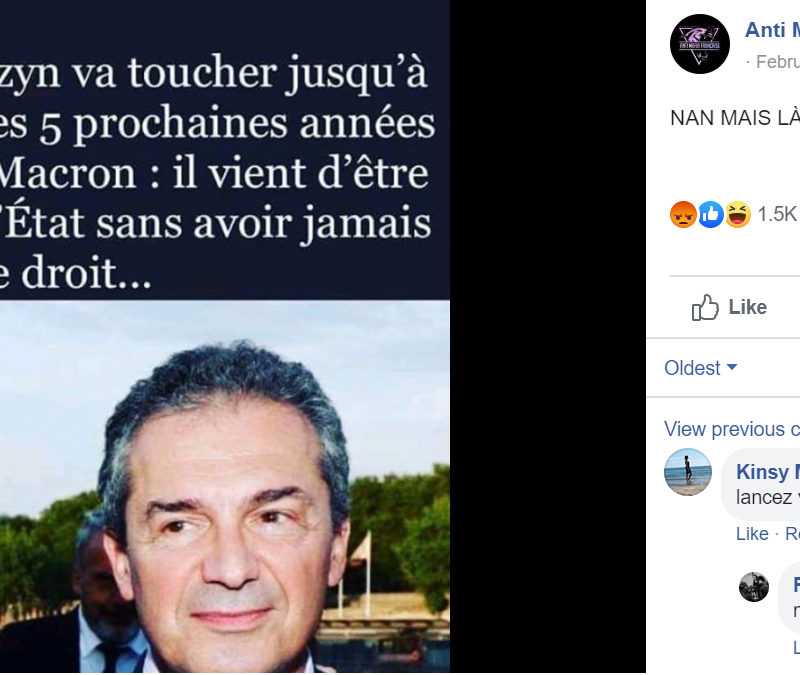Open commenter Kinsy's profile name
The width and height of the screenshot is (800, 675).
[768, 471]
